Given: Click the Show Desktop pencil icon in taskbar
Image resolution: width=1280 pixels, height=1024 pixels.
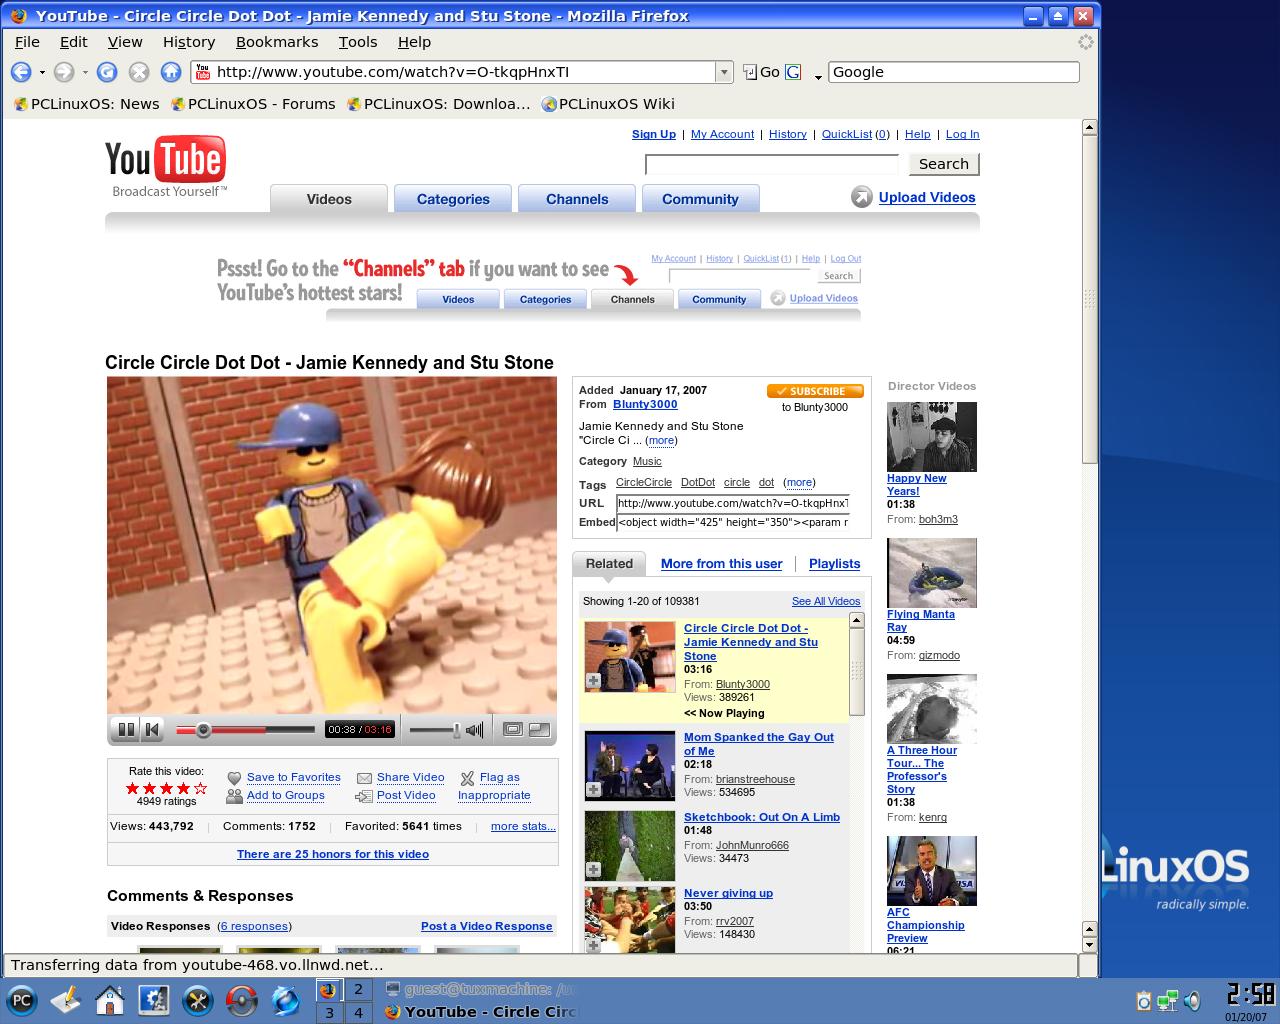Looking at the screenshot, I should tap(66, 1000).
